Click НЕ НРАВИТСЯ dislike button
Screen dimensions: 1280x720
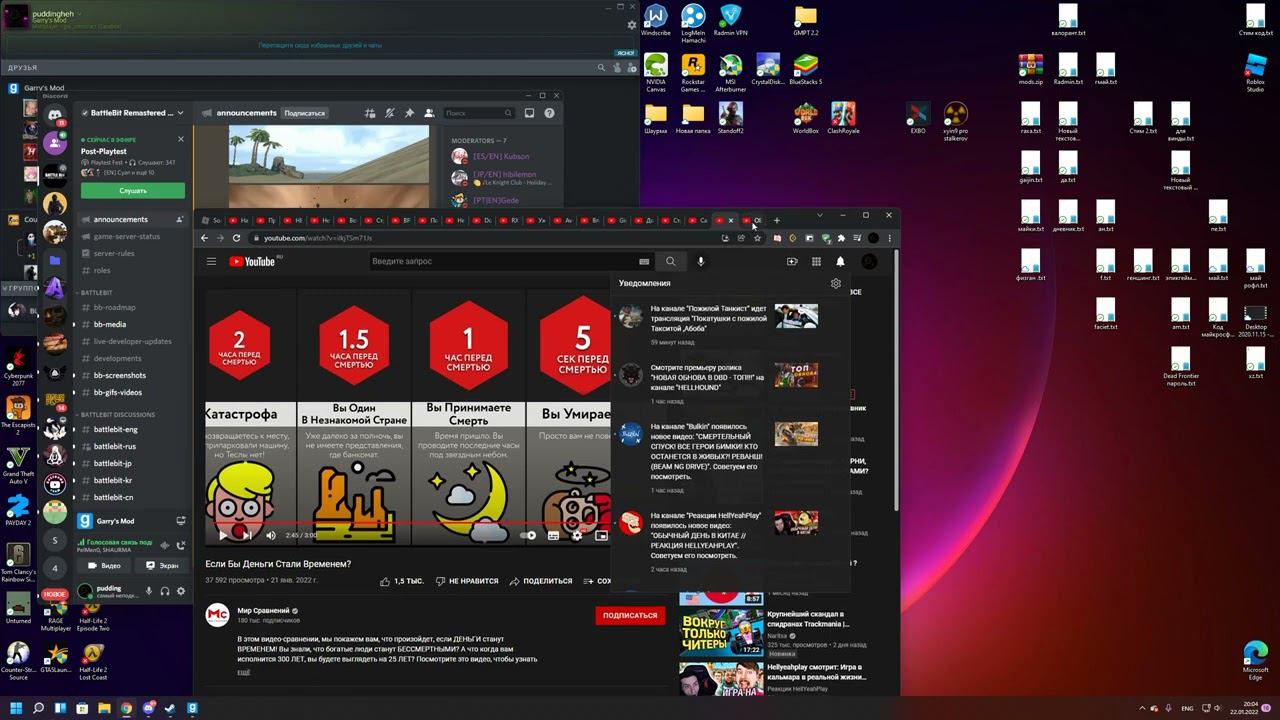point(467,581)
